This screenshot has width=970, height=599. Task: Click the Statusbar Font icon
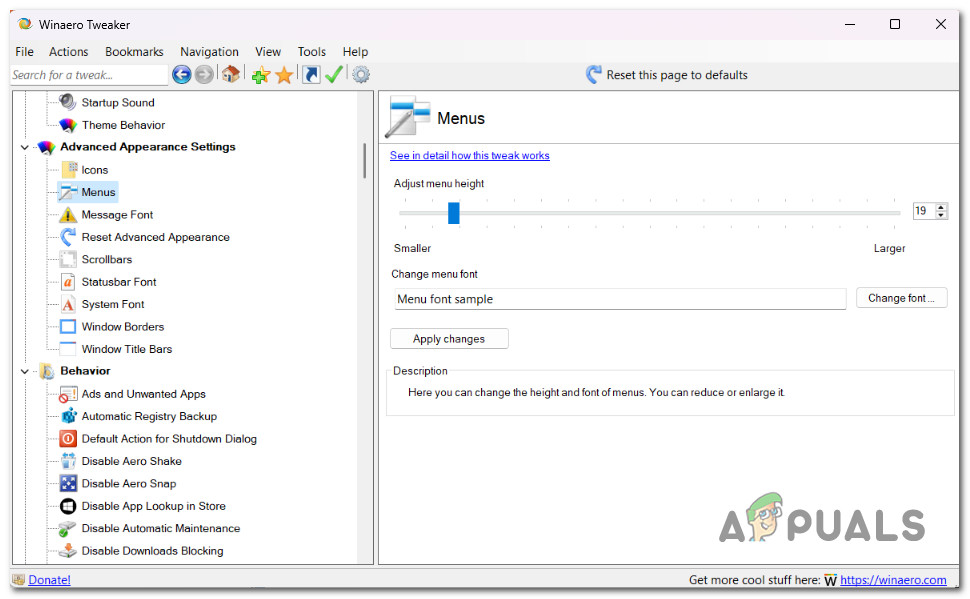[68, 282]
